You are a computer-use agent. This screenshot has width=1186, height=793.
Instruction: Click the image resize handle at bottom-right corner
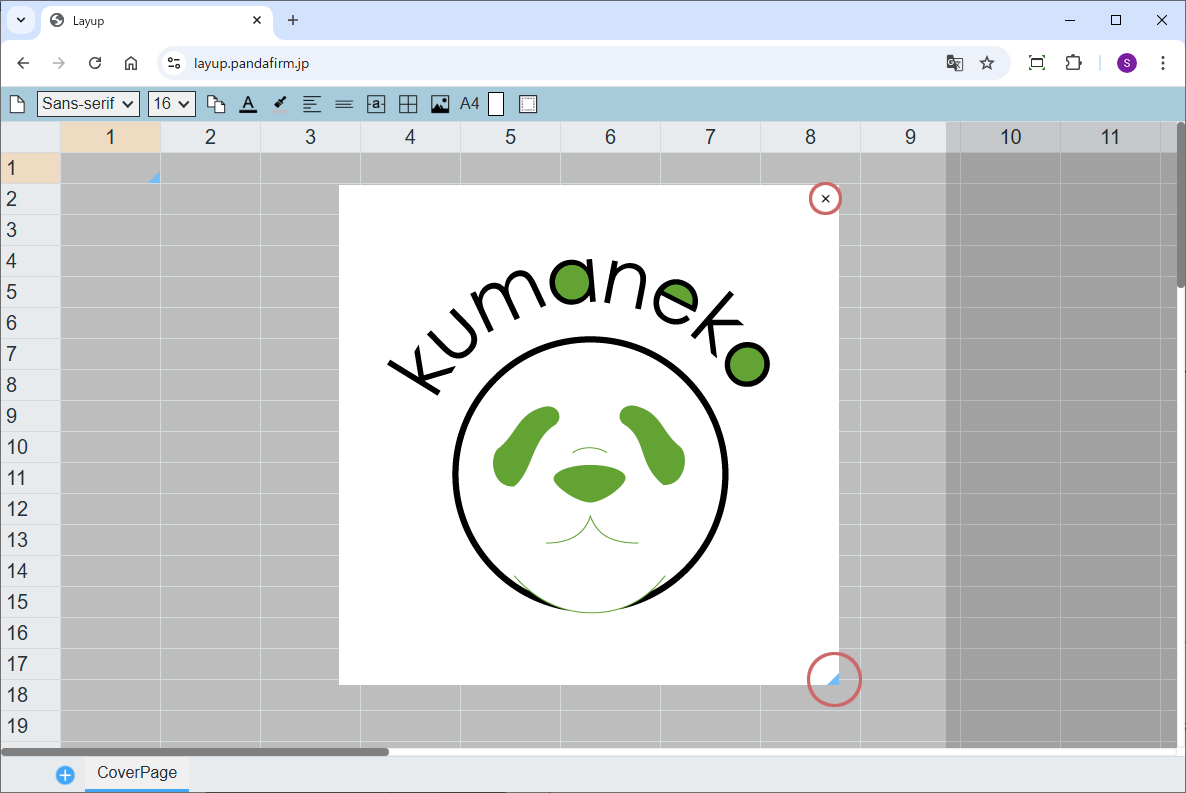832,679
